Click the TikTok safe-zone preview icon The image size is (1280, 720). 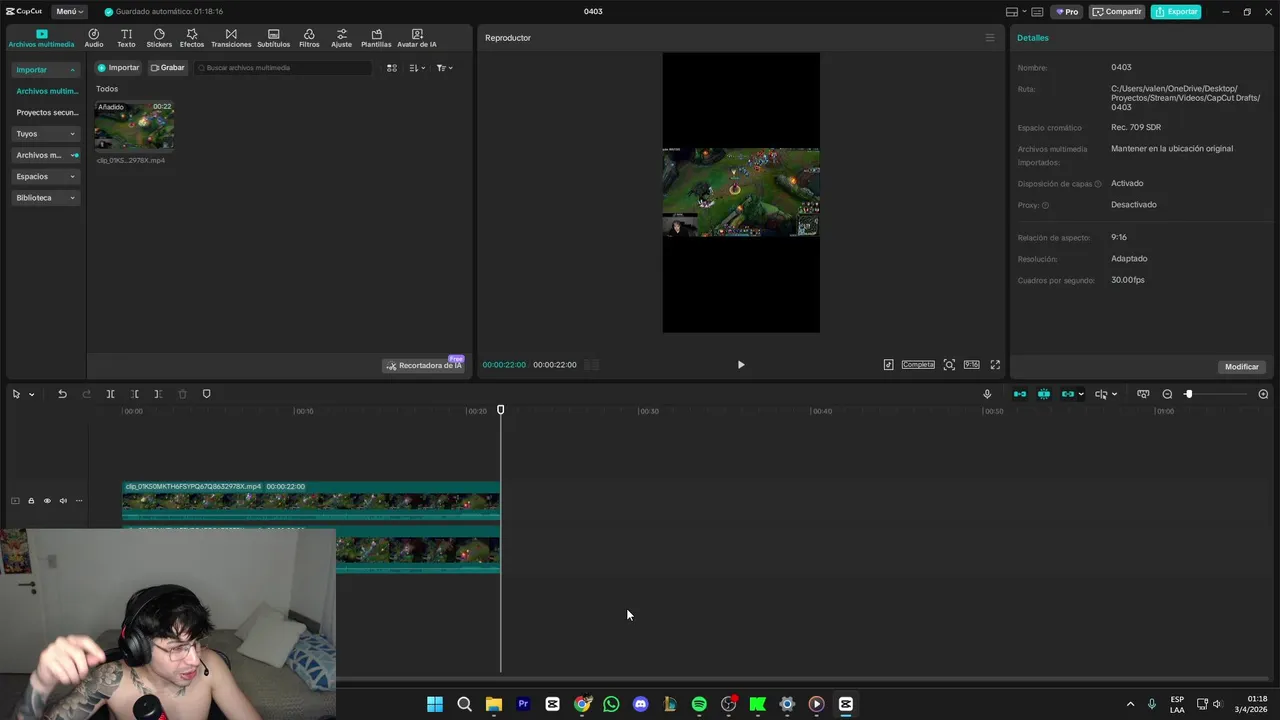click(888, 365)
